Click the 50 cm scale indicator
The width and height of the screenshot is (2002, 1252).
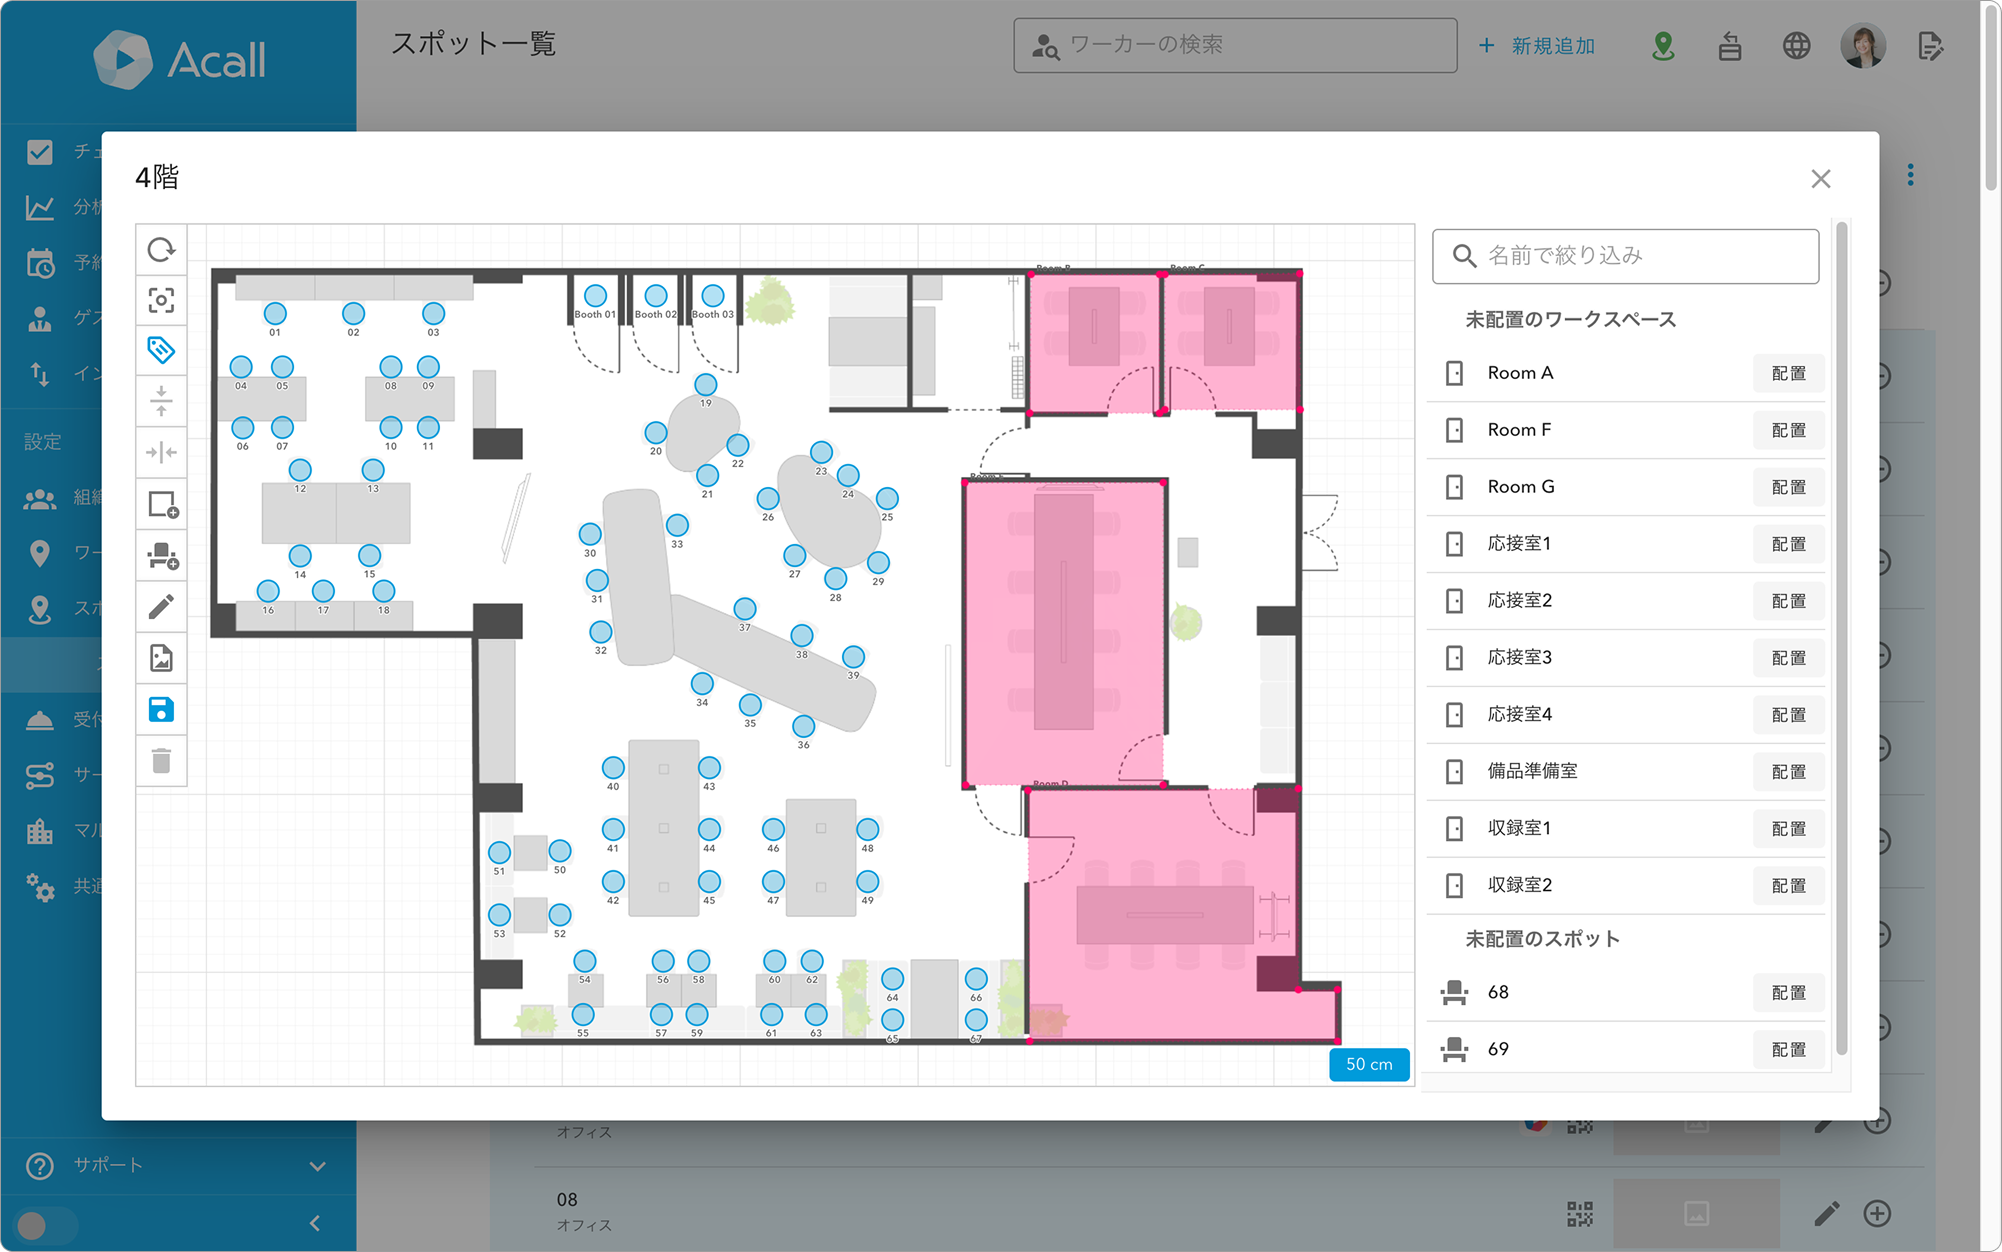[x=1369, y=1064]
